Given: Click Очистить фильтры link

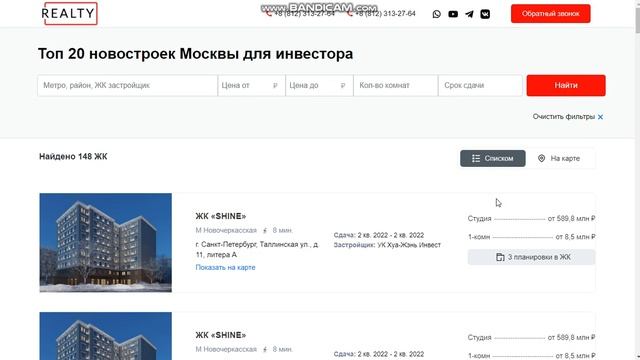Looking at the screenshot, I should [563, 117].
